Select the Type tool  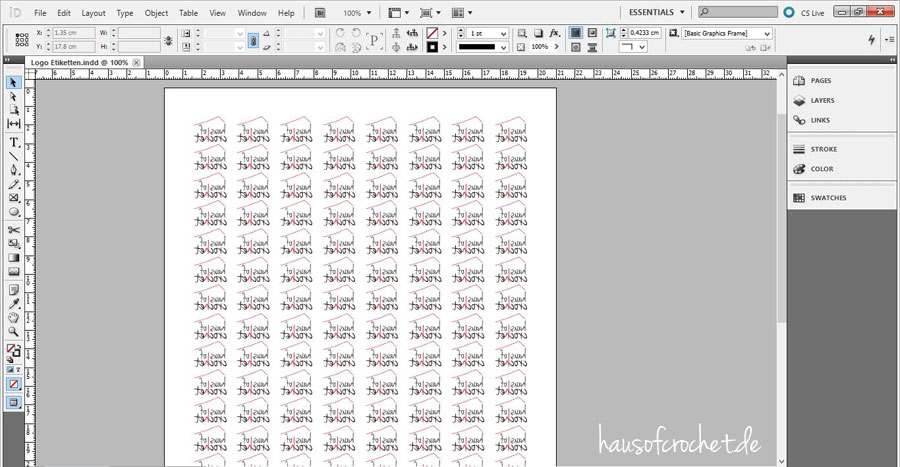pyautogui.click(x=14, y=142)
